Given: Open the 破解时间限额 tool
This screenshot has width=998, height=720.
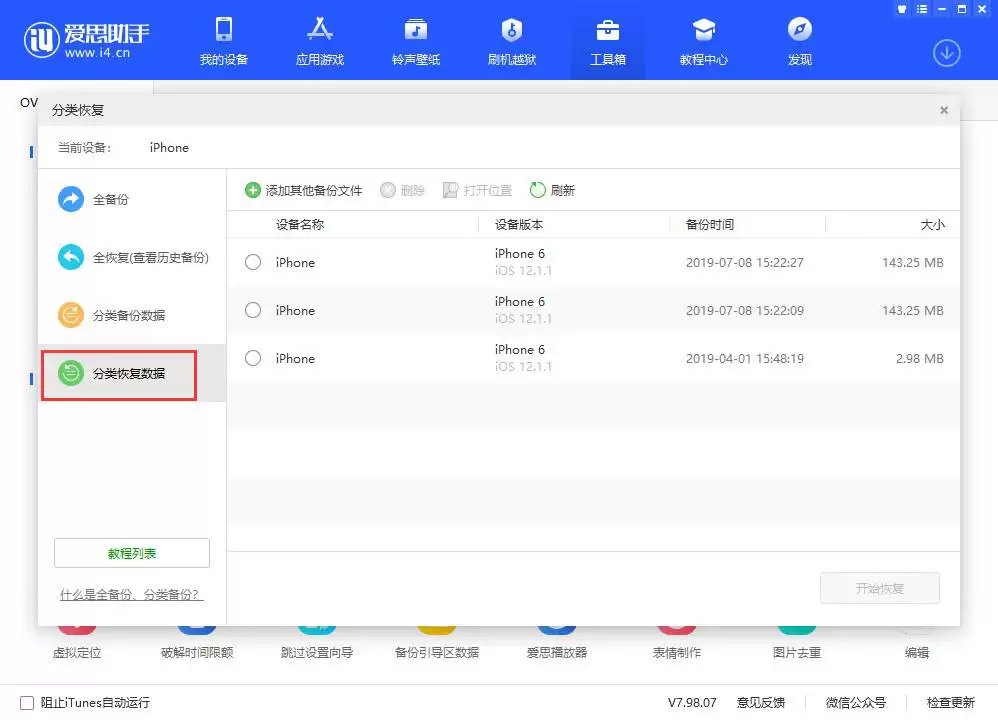Looking at the screenshot, I should (197, 643).
